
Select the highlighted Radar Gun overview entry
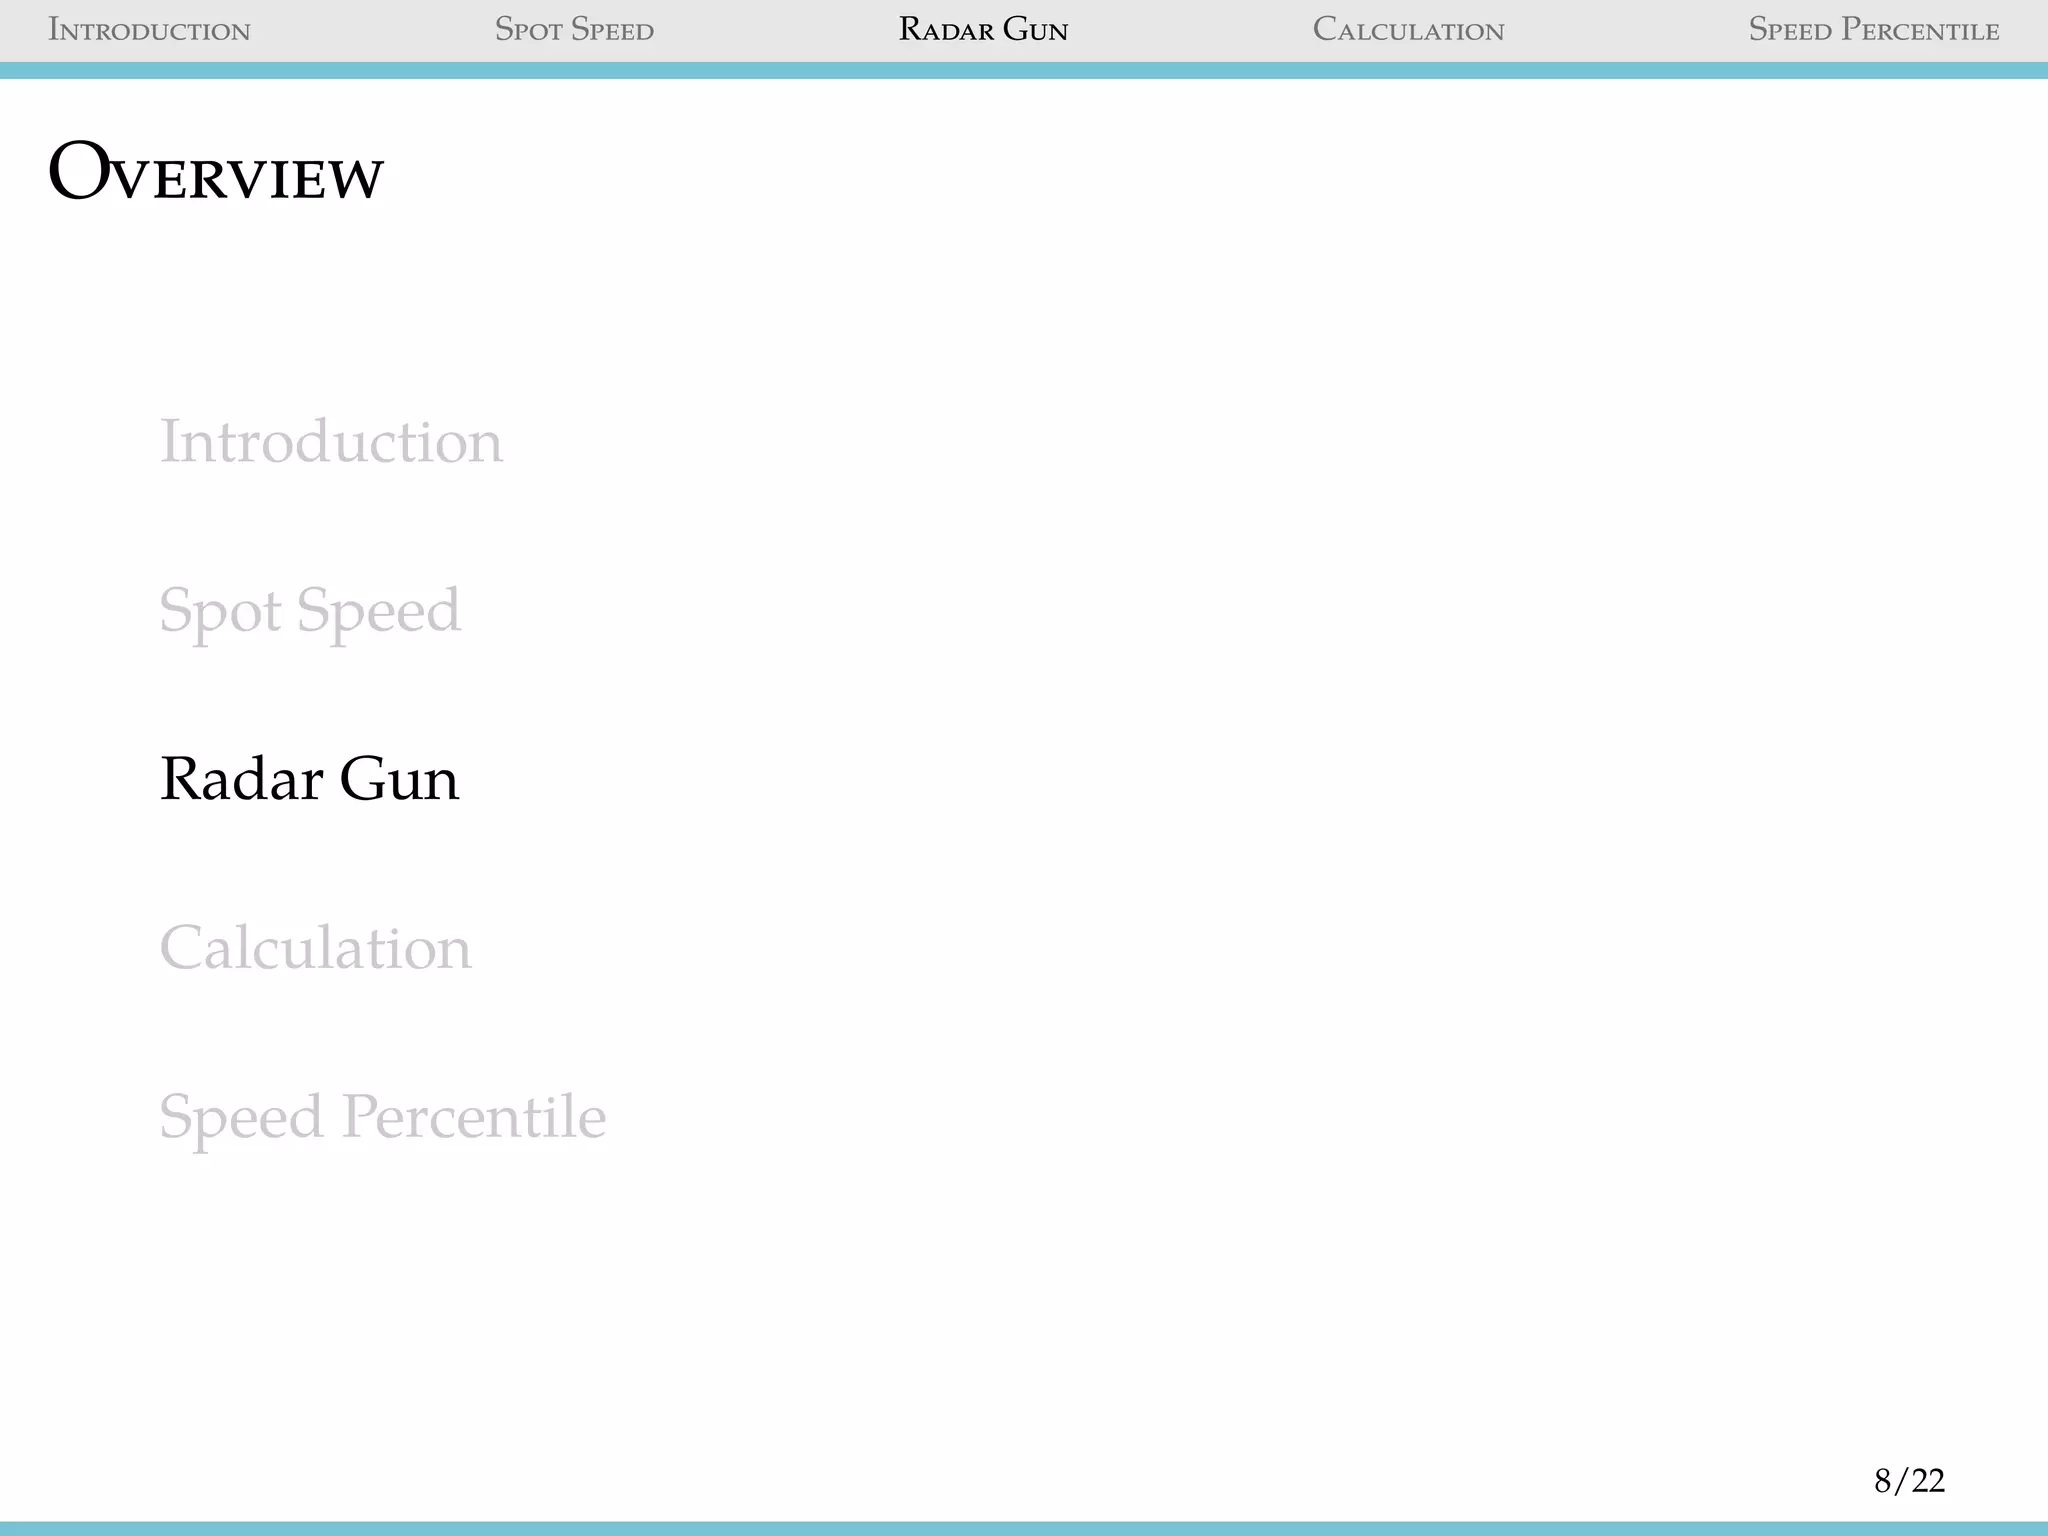click(309, 779)
